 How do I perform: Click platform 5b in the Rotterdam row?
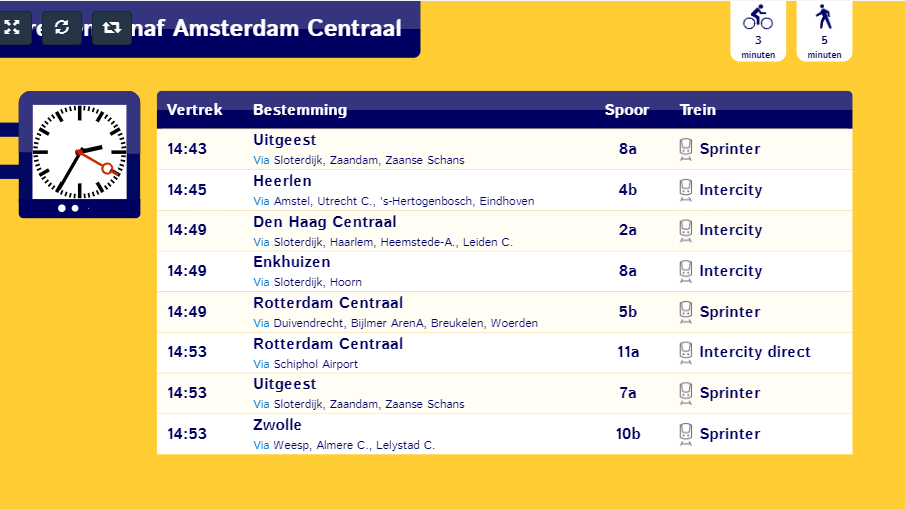tap(628, 312)
